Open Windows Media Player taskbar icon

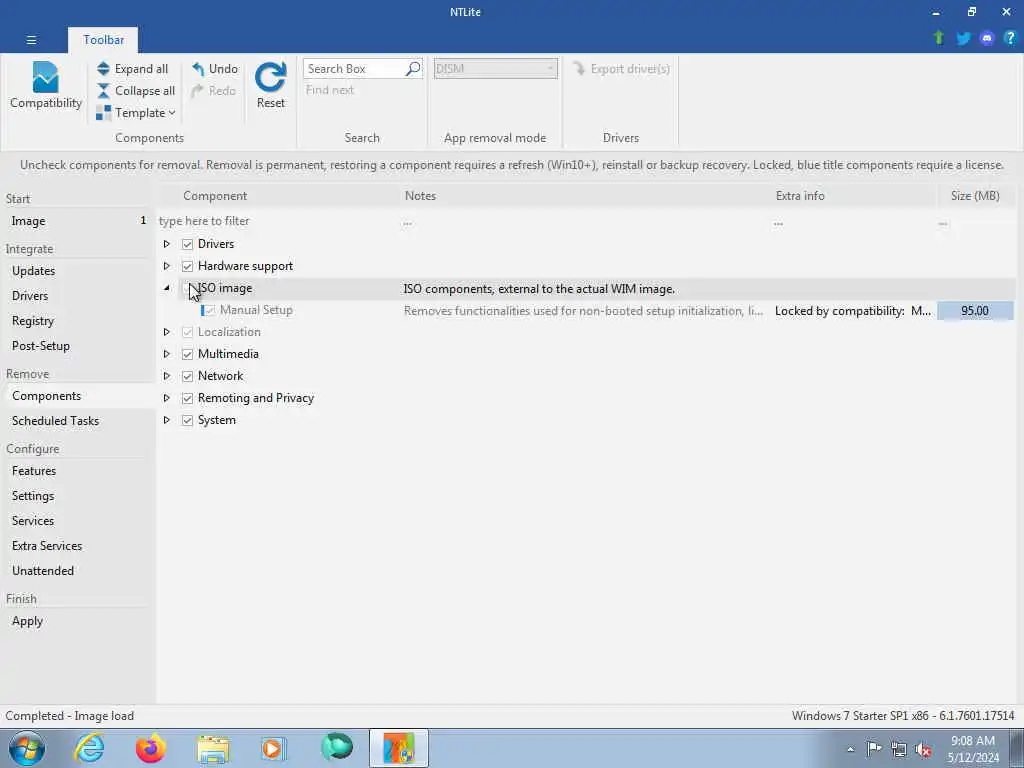273,748
